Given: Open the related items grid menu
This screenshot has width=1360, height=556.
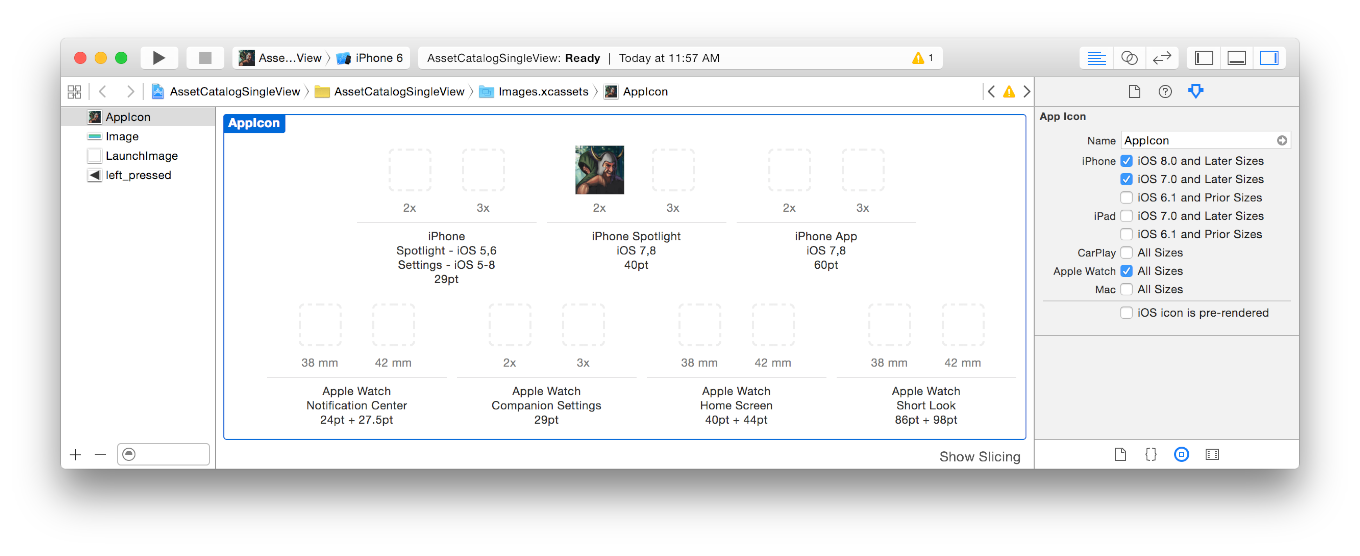Looking at the screenshot, I should tap(74, 91).
